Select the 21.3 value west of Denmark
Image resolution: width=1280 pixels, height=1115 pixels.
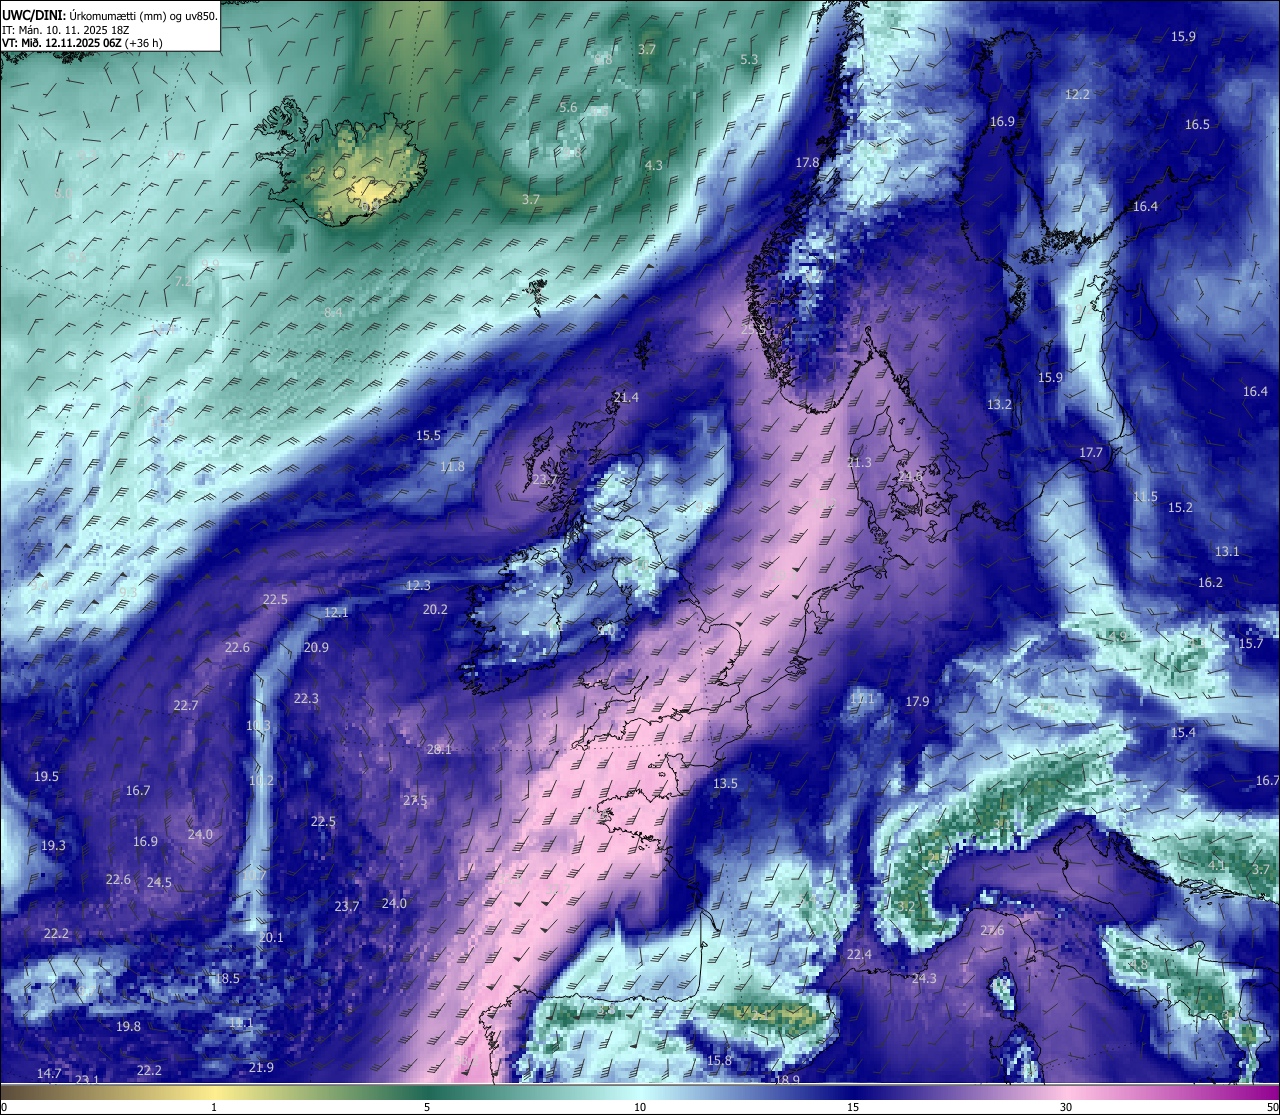pos(859,462)
